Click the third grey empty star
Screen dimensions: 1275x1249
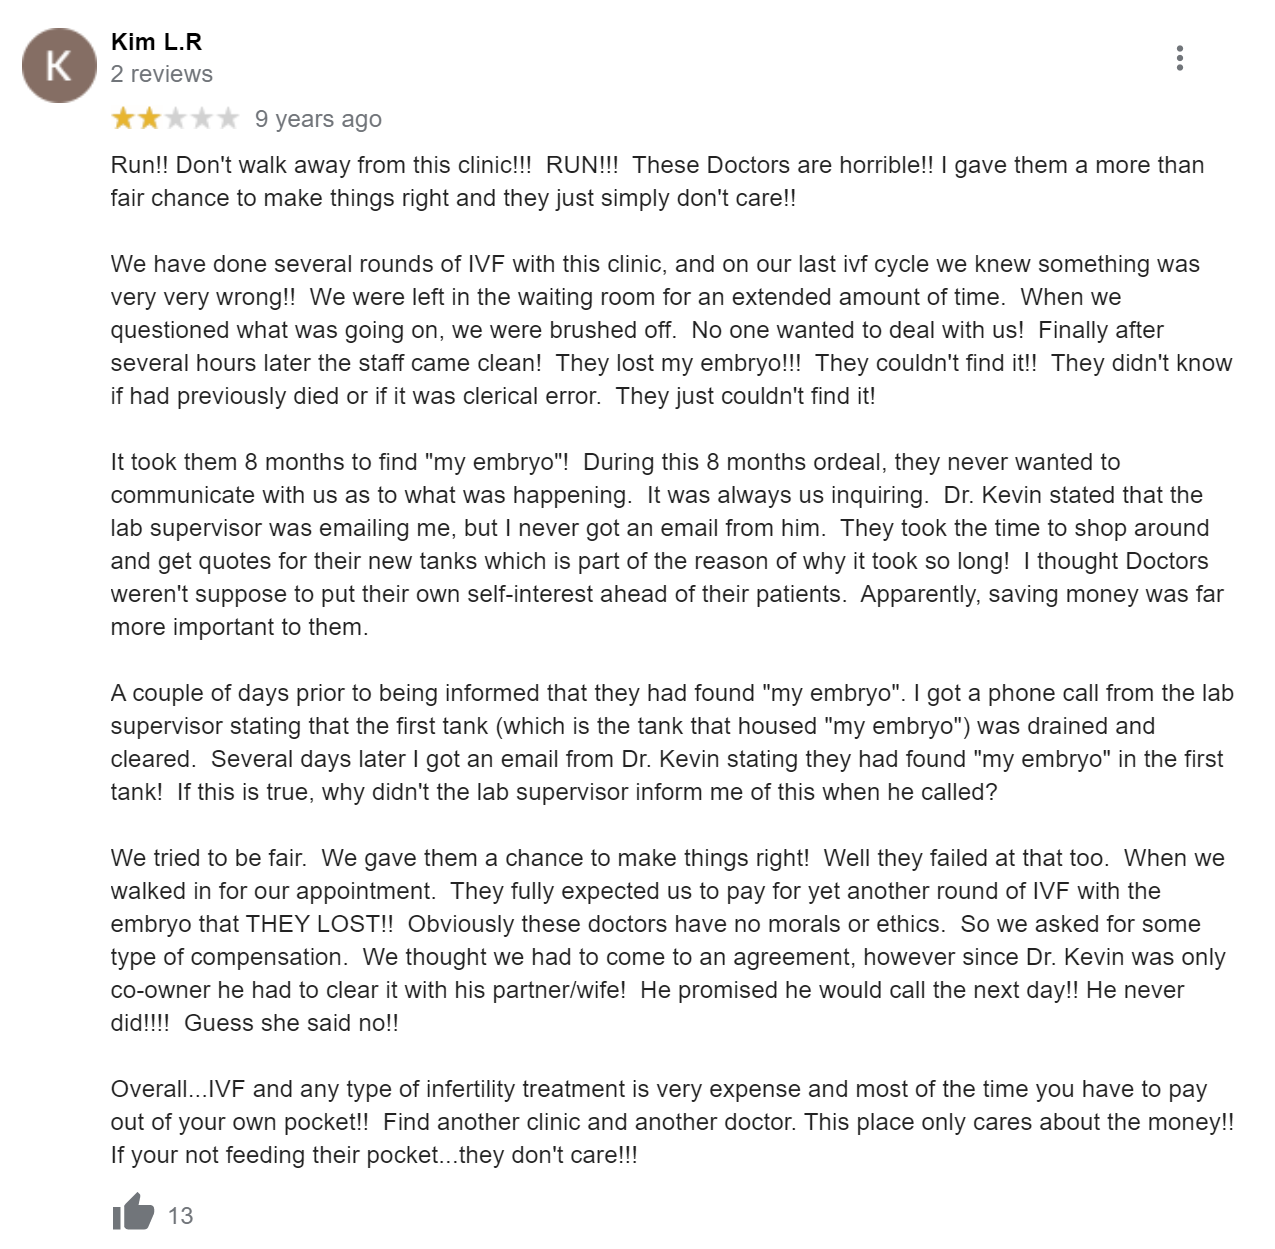[x=176, y=119]
